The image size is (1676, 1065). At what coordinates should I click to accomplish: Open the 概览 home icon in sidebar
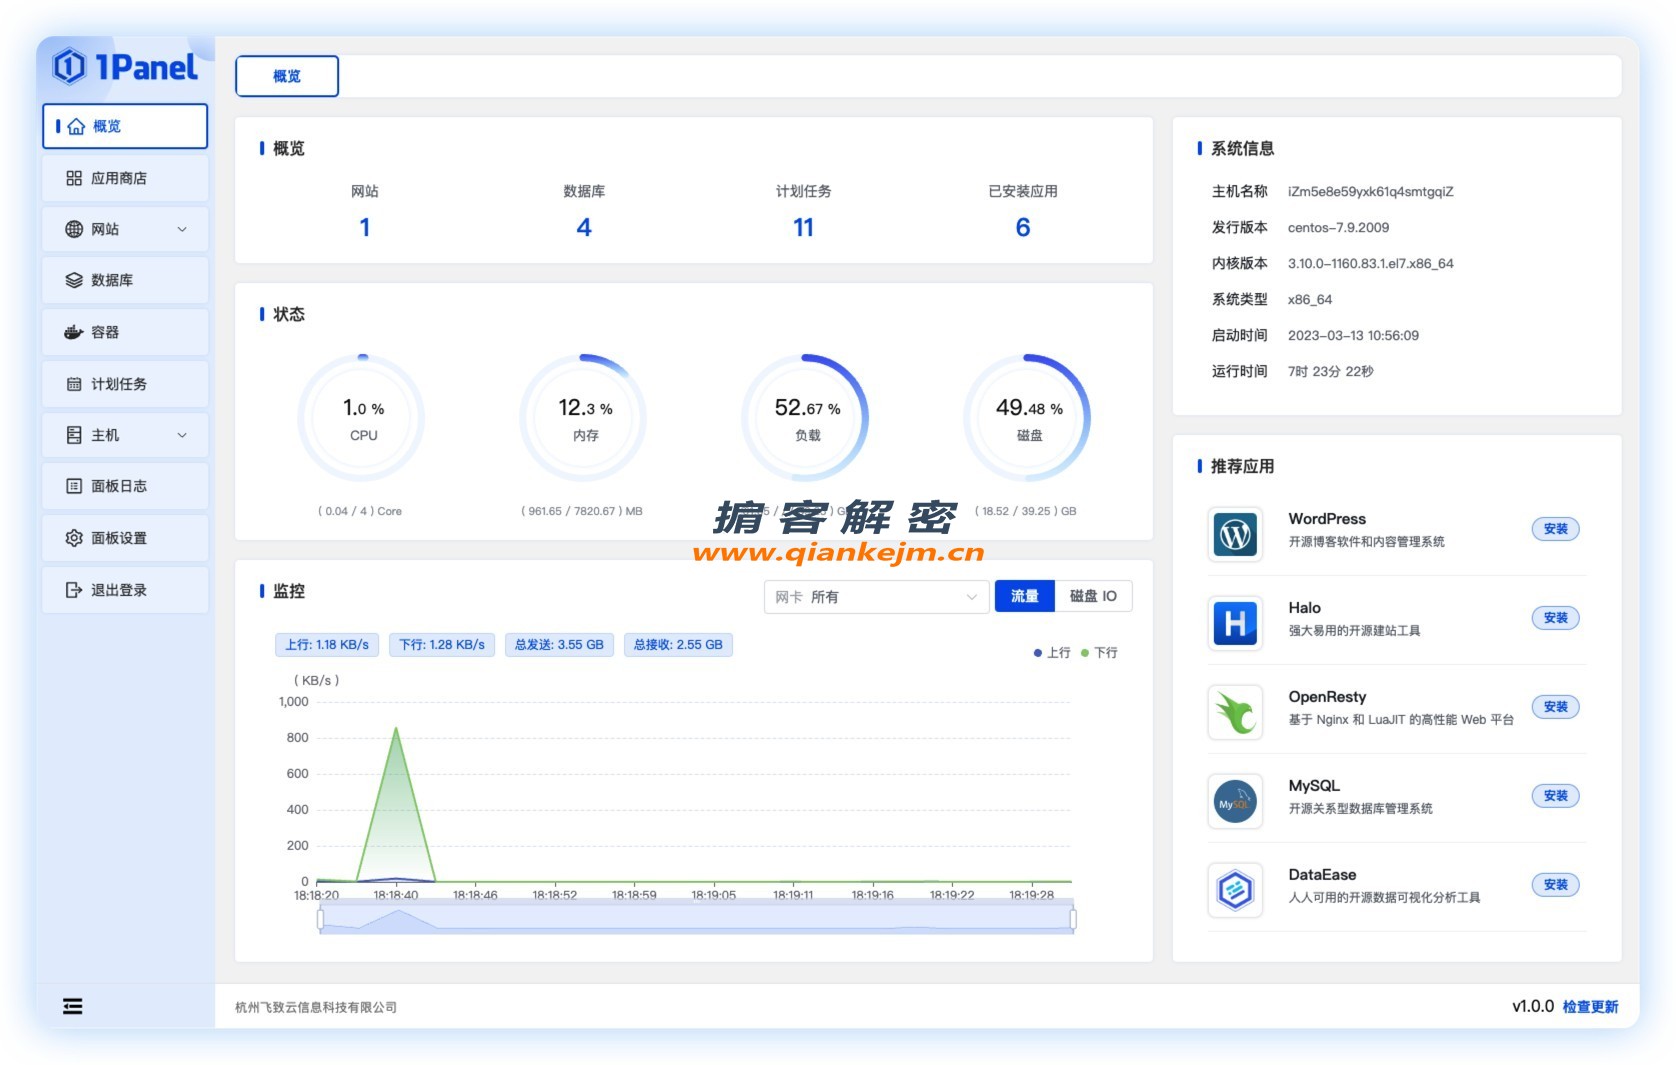click(76, 127)
